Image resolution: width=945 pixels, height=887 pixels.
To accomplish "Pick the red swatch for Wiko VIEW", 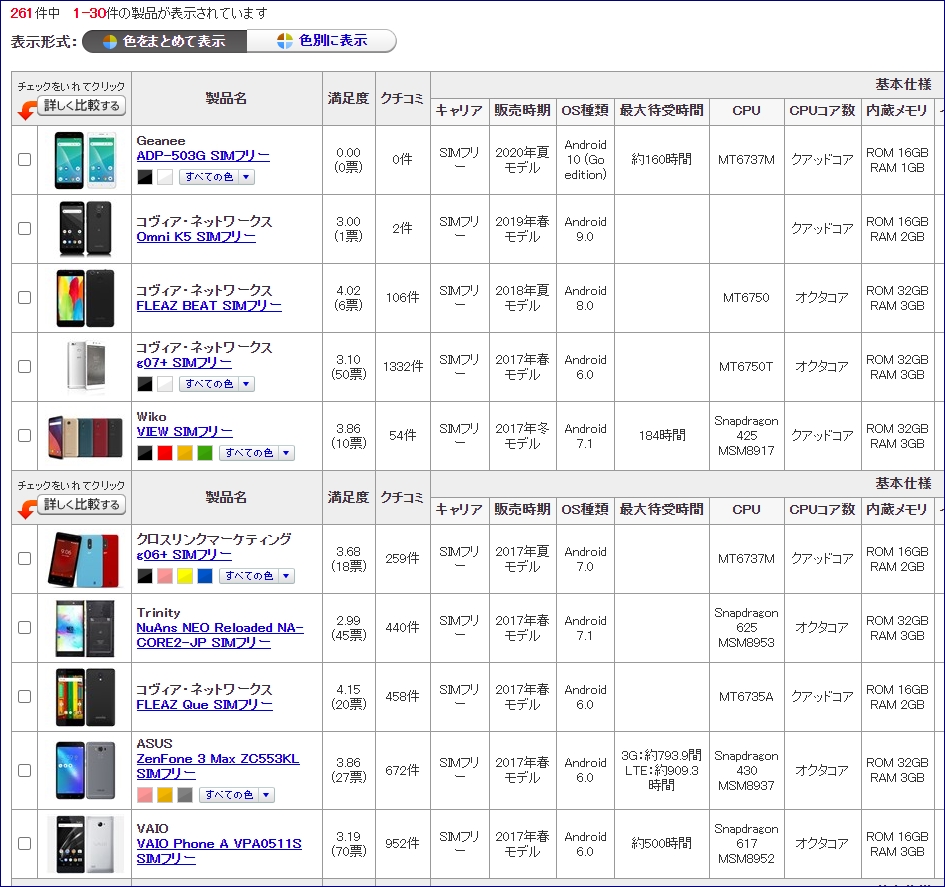I will click(165, 453).
